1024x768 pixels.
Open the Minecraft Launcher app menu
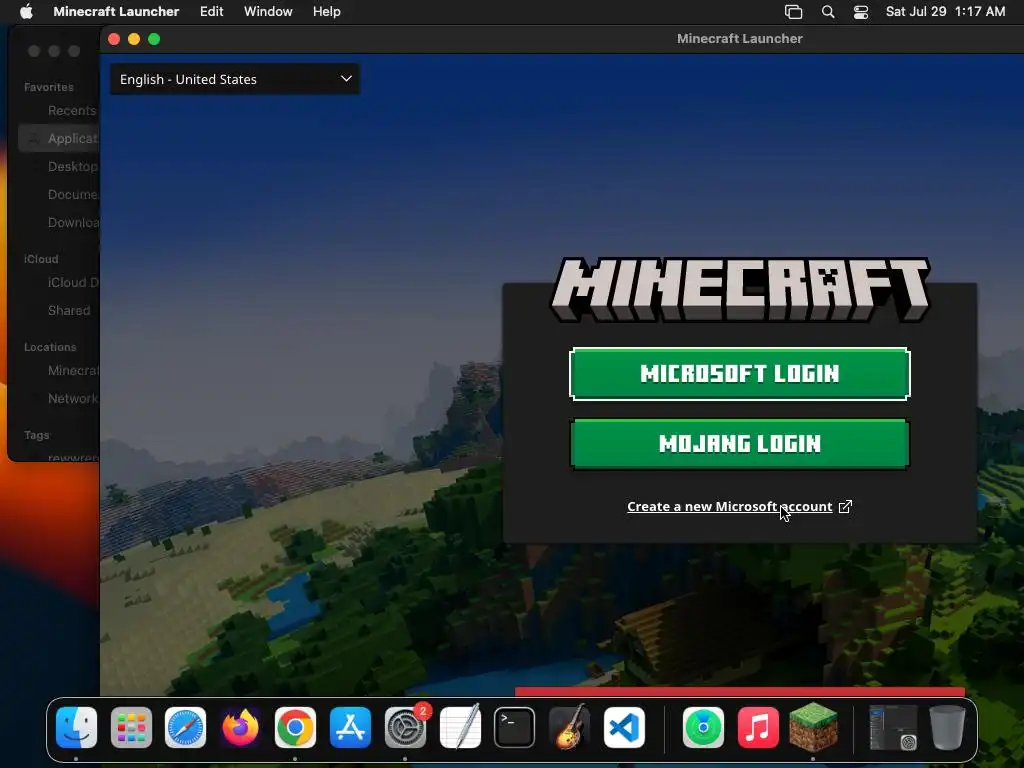116,12
